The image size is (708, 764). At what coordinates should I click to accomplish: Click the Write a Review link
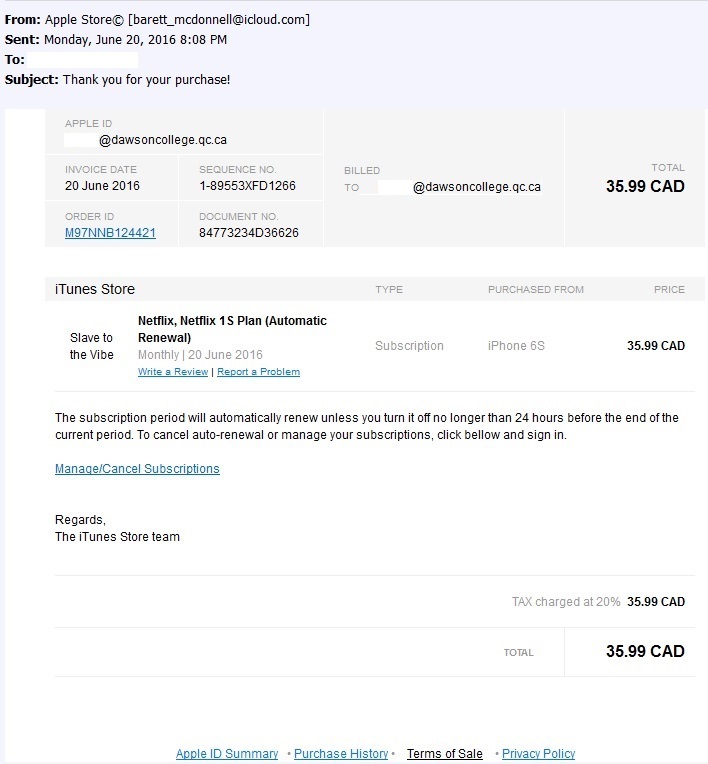click(173, 372)
